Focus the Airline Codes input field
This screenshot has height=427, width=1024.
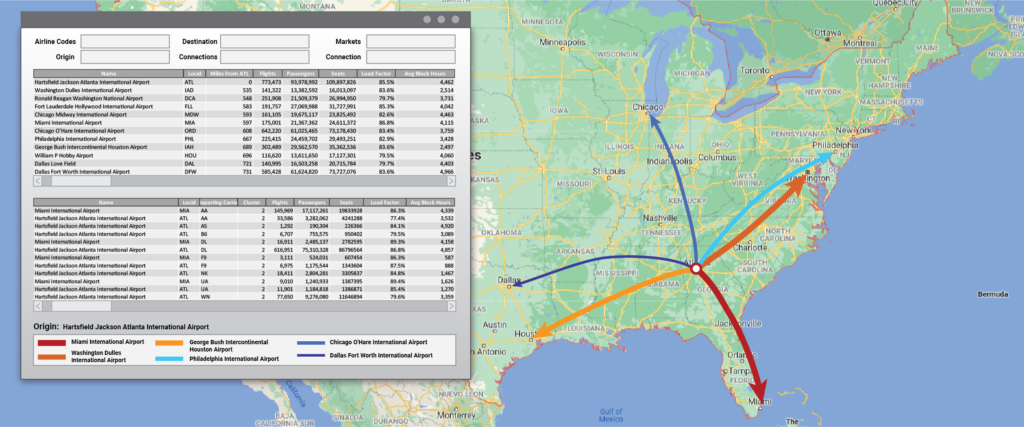[x=125, y=41]
